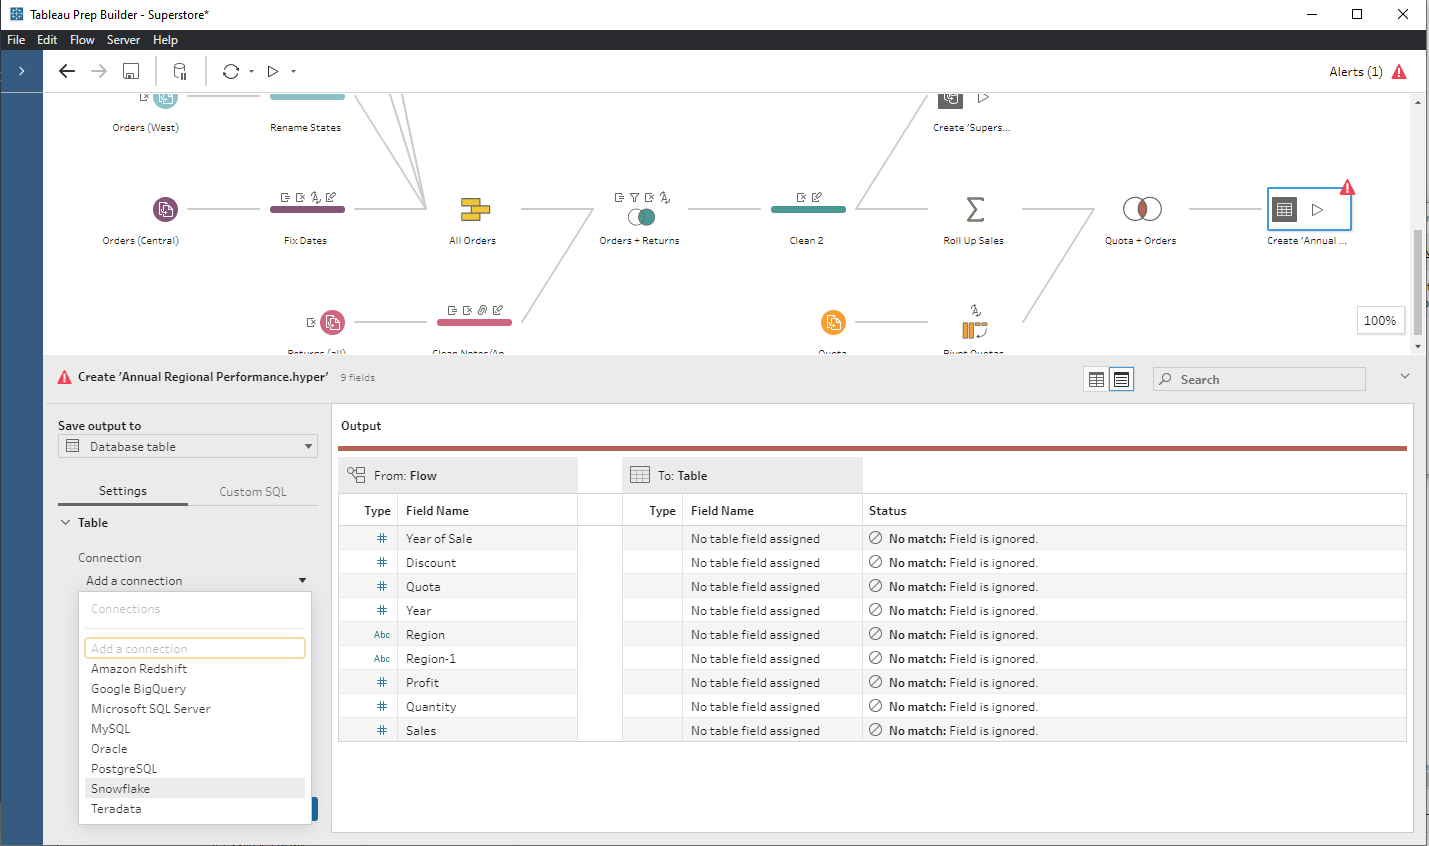Image resolution: width=1429 pixels, height=846 pixels.
Task: Click the Search fields box
Action: click(1259, 379)
